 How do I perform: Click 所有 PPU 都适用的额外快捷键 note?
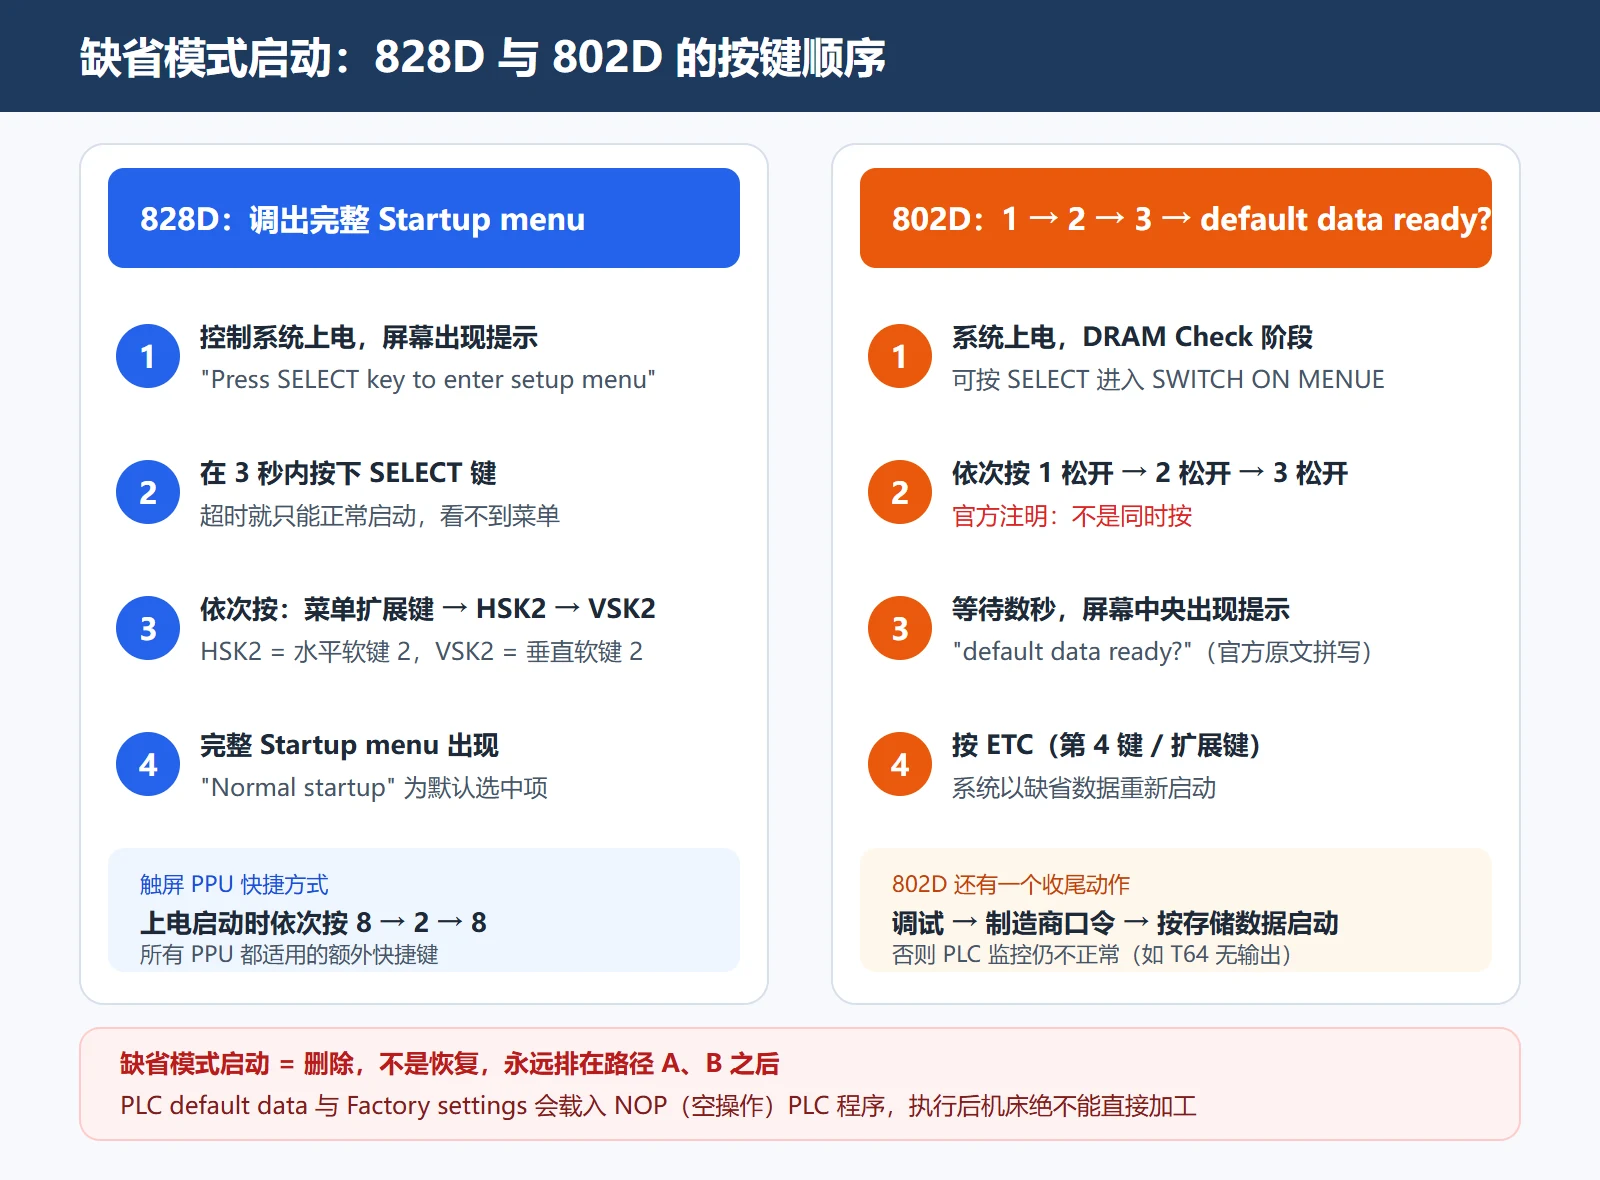(289, 954)
